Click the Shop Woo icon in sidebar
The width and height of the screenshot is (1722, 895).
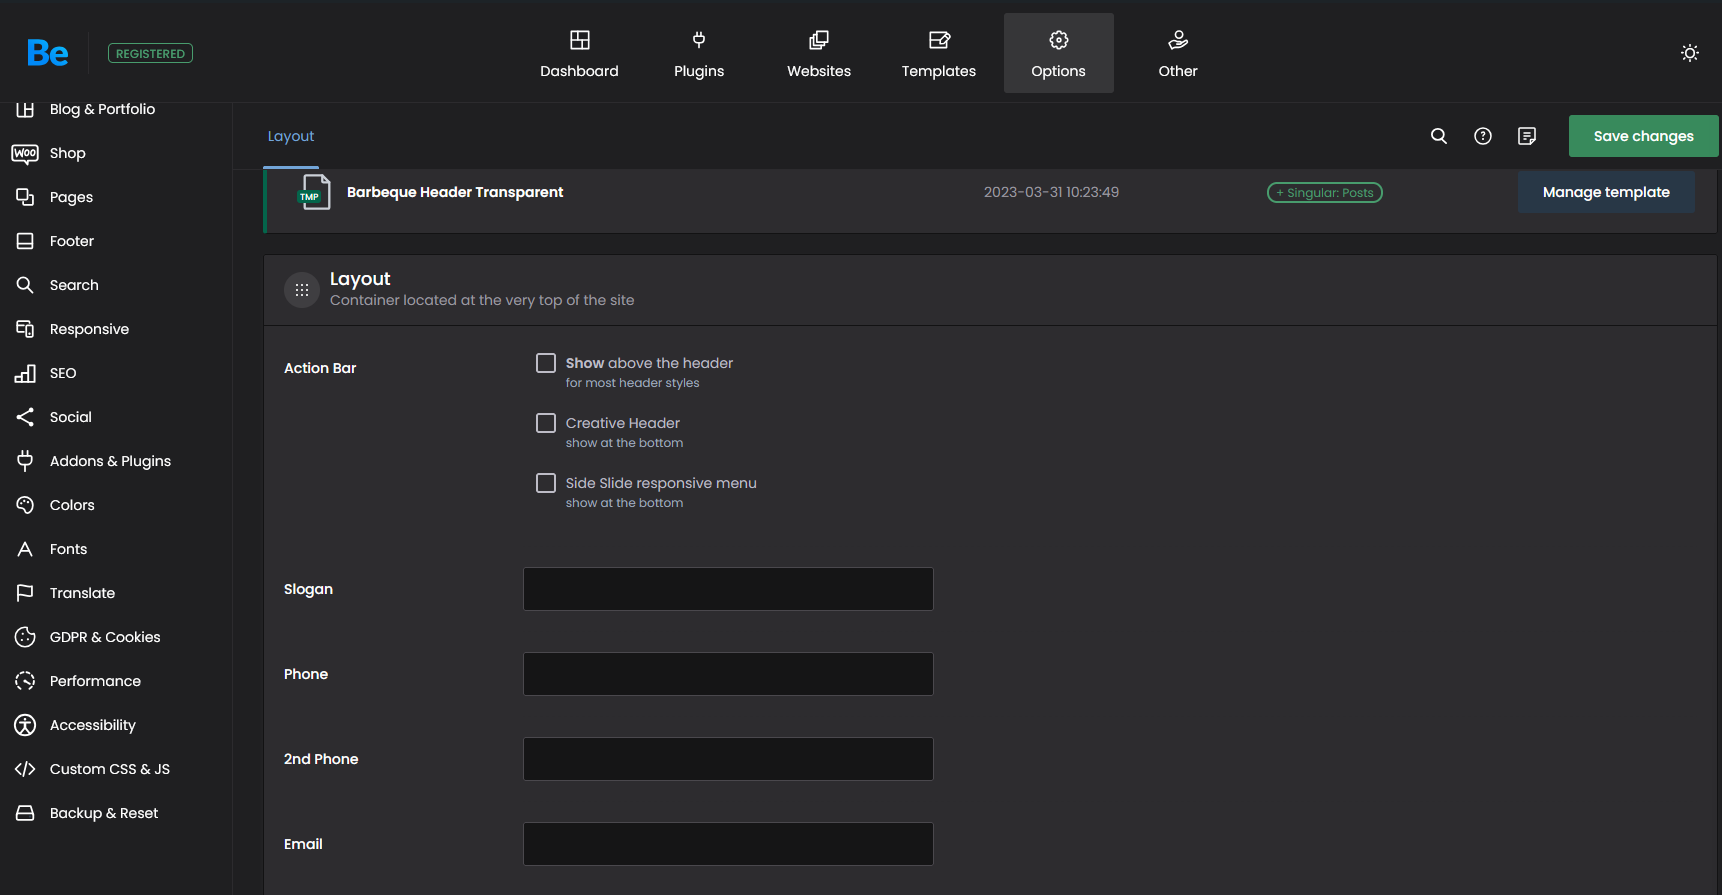25,153
